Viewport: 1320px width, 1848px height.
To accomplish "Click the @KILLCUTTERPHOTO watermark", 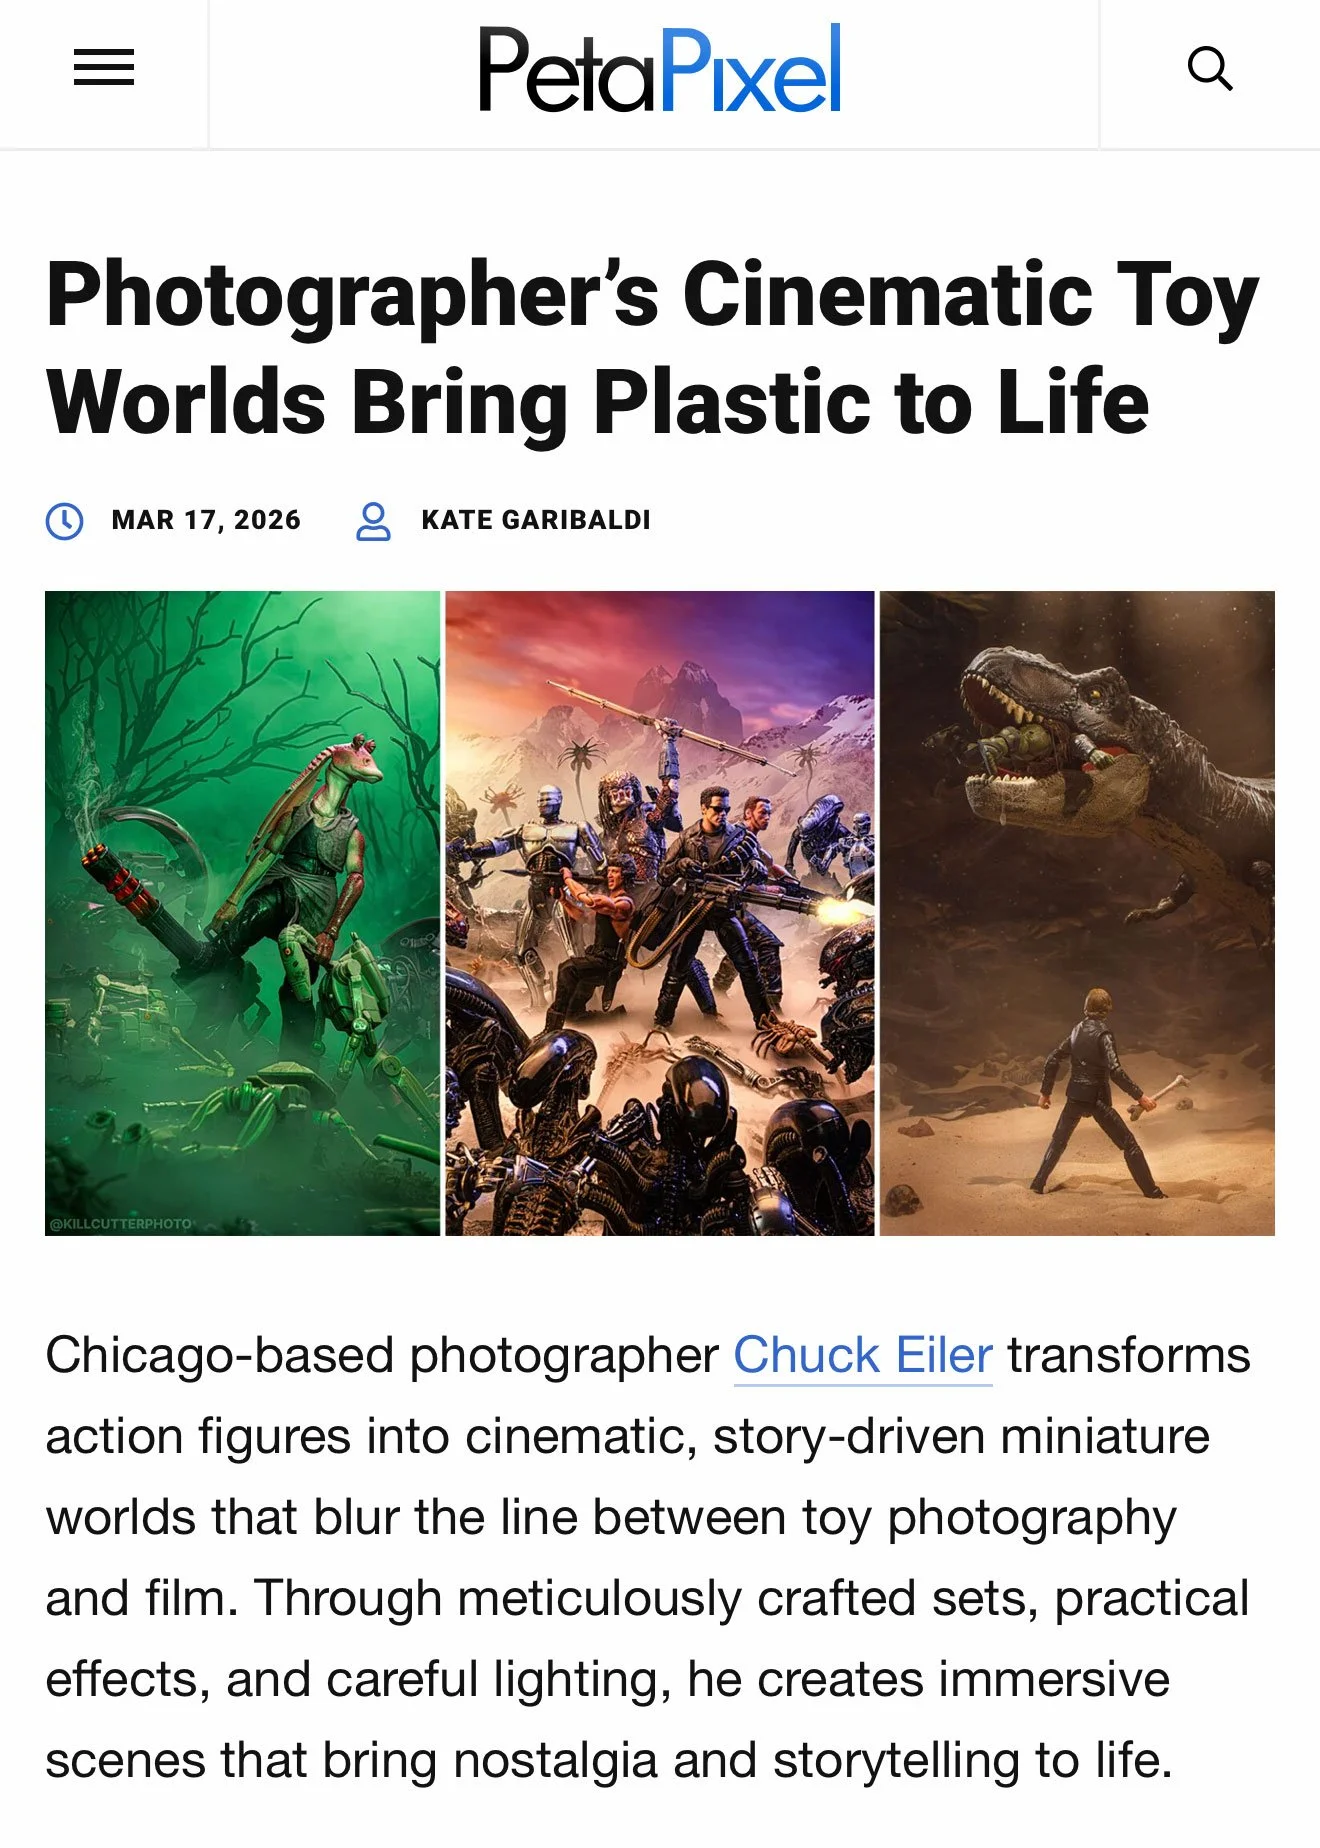I will [120, 1224].
